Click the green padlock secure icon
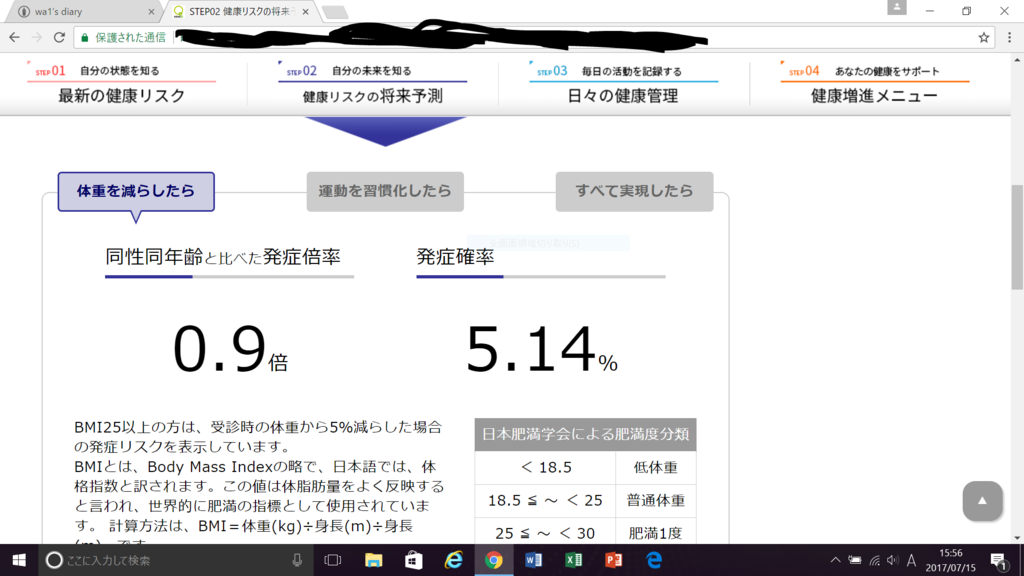 pyautogui.click(x=84, y=38)
